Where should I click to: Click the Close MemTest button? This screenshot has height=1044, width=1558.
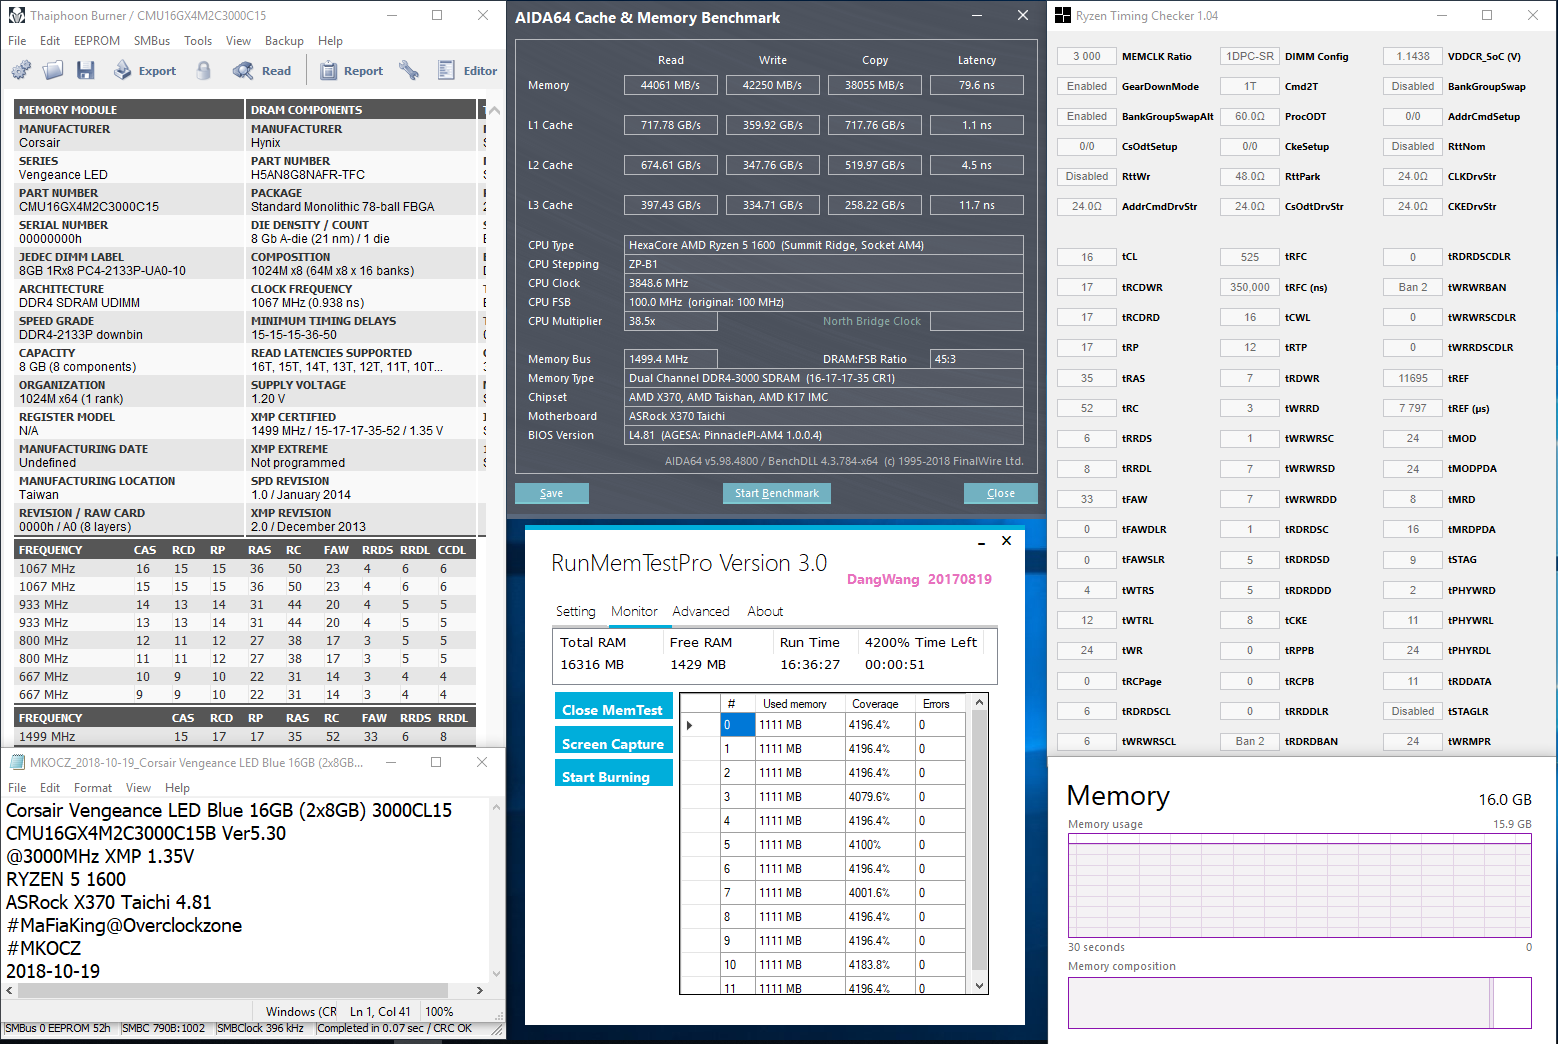tap(613, 707)
